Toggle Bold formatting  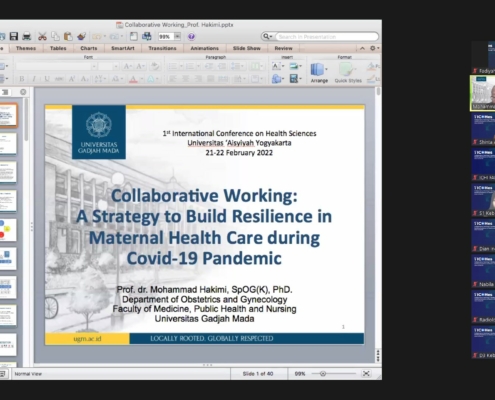tap(22, 79)
